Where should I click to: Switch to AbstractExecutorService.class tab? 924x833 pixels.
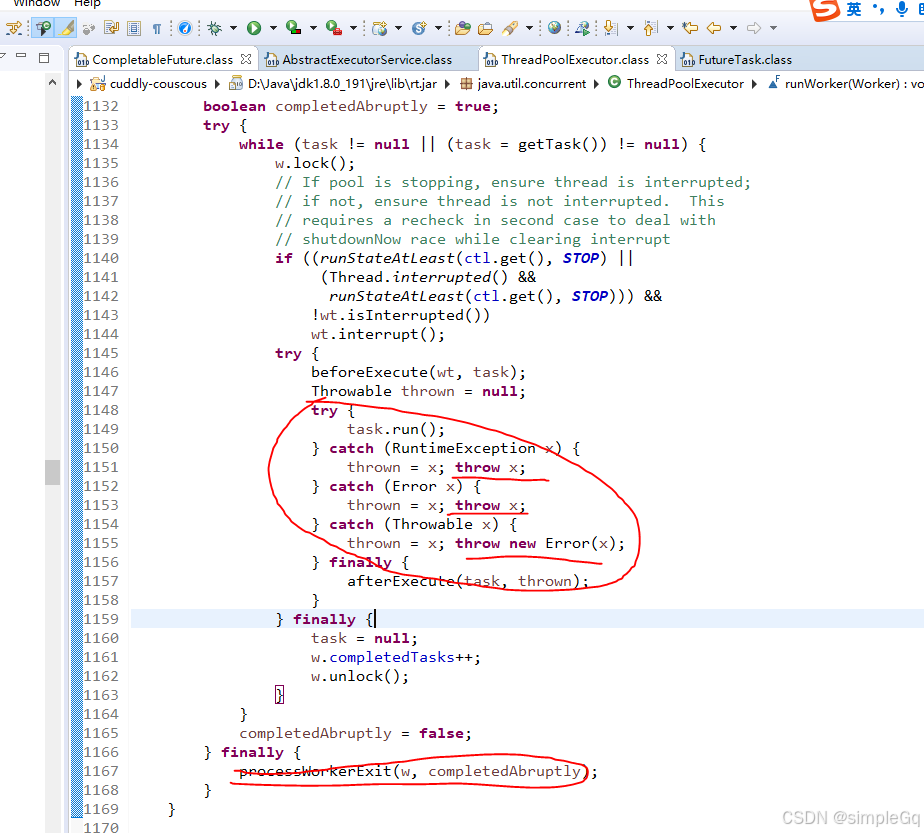click(367, 60)
